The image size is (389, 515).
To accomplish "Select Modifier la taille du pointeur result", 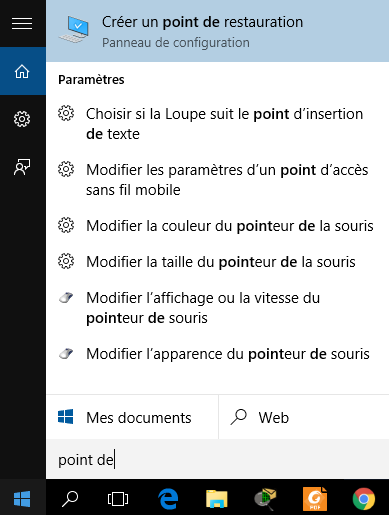I will point(217,262).
